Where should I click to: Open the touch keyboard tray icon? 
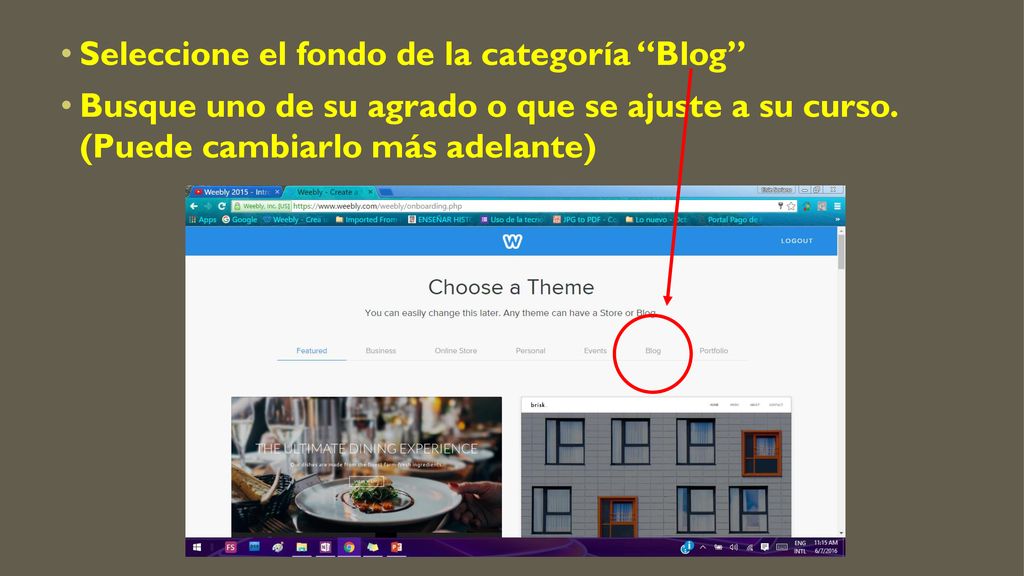pos(782,547)
